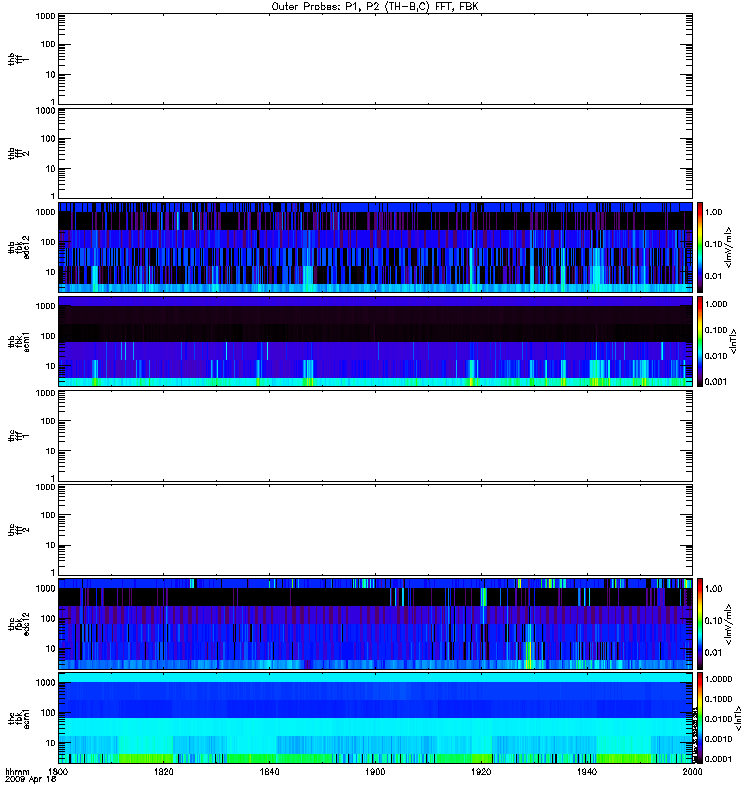Viewport: 750px width, 800px height.
Task: Click the thb fbk edc12 color bar
Action: [x=700, y=247]
